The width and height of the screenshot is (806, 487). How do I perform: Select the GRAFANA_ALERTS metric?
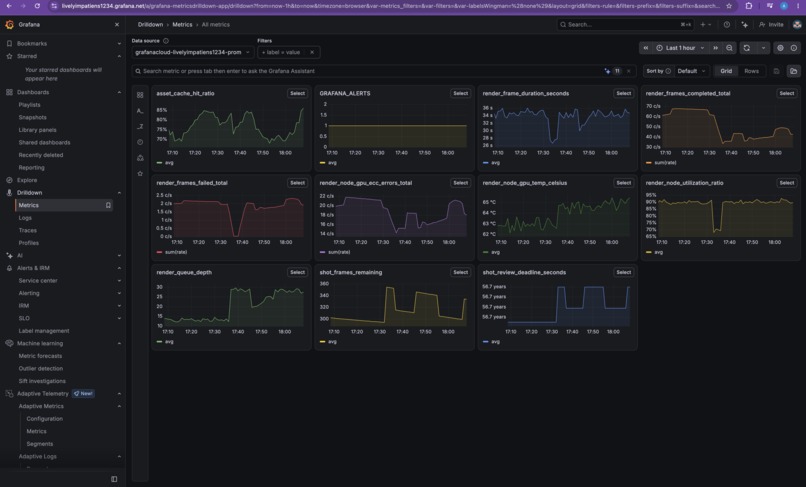(460, 93)
